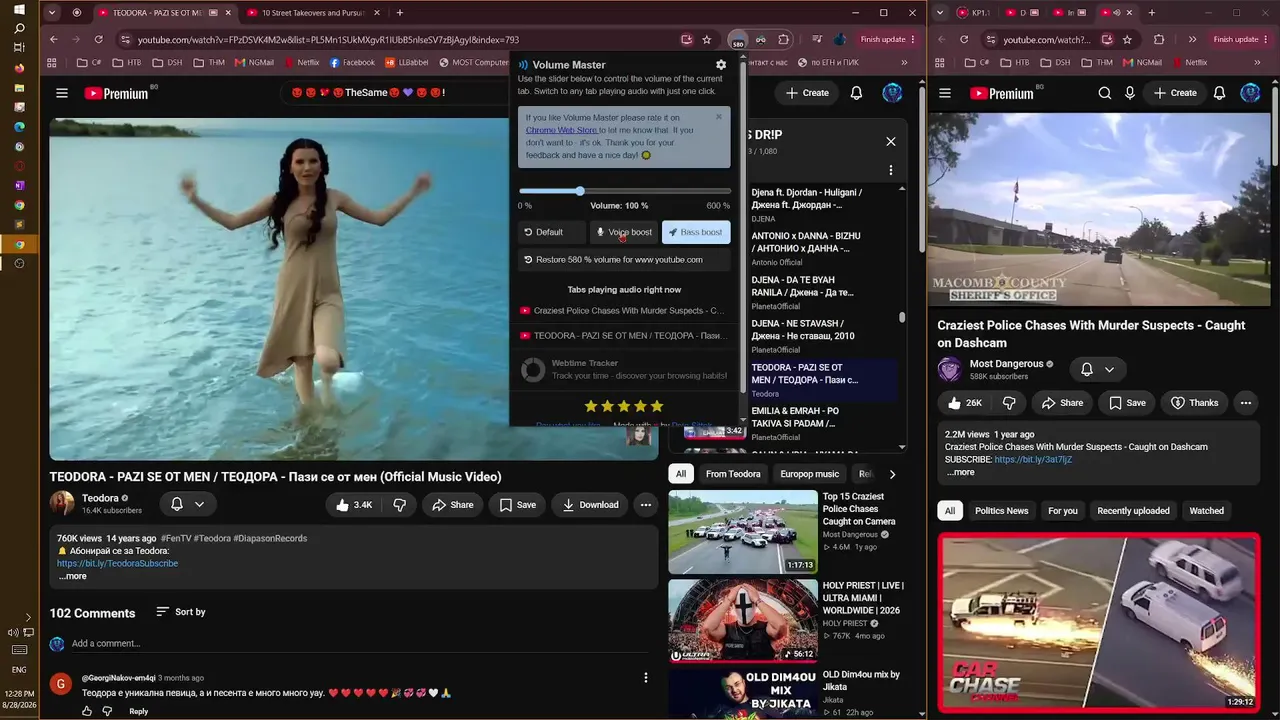Toggle Bass boost mode
The image size is (1280, 720).
(696, 232)
